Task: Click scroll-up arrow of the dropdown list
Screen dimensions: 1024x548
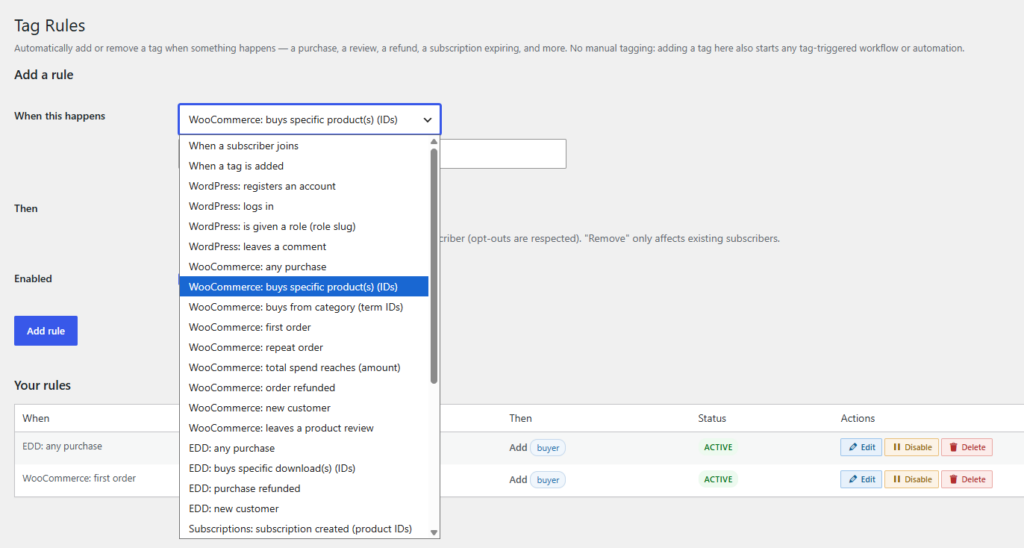Action: point(434,141)
